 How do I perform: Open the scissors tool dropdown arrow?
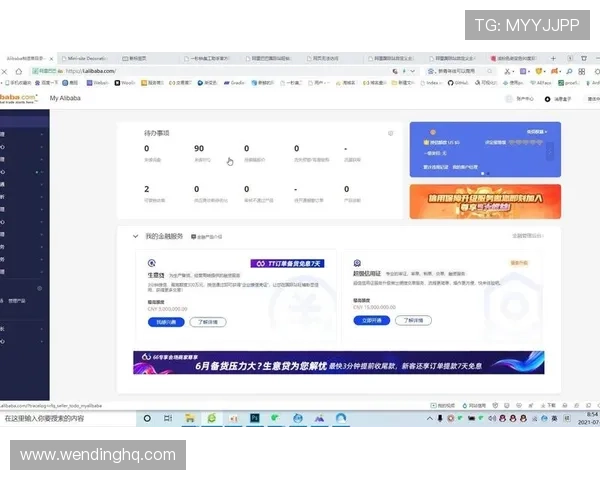coord(513,72)
